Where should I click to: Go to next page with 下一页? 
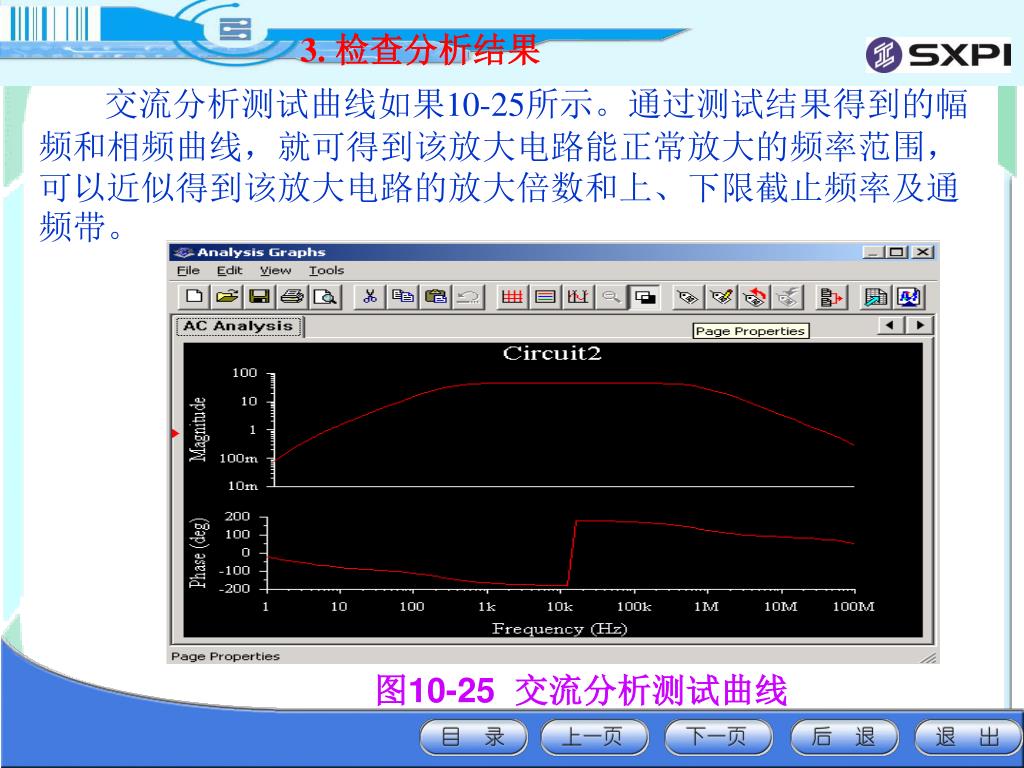point(718,737)
